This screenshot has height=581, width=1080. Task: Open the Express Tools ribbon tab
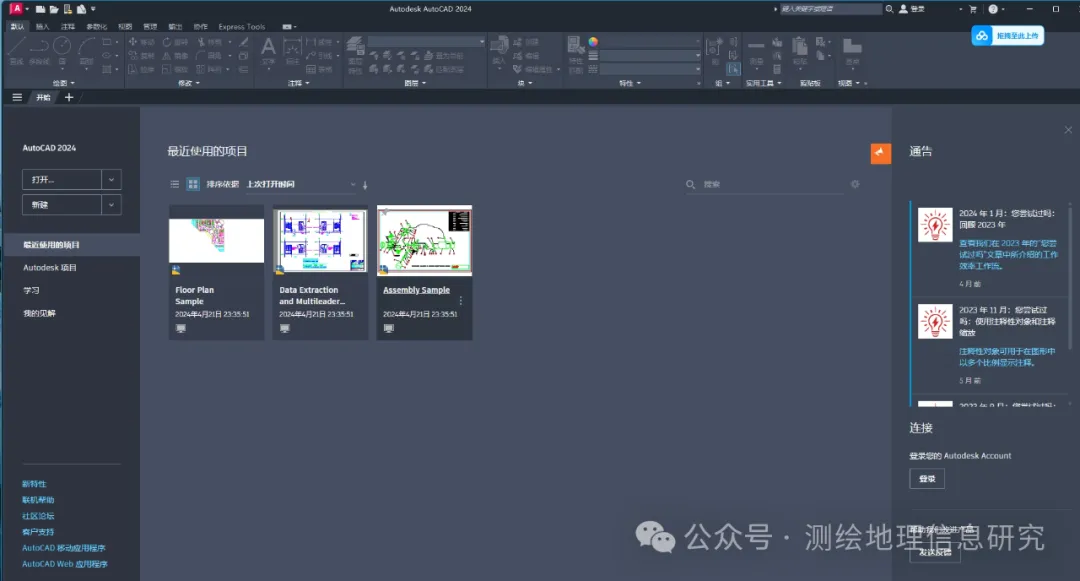pos(242,27)
